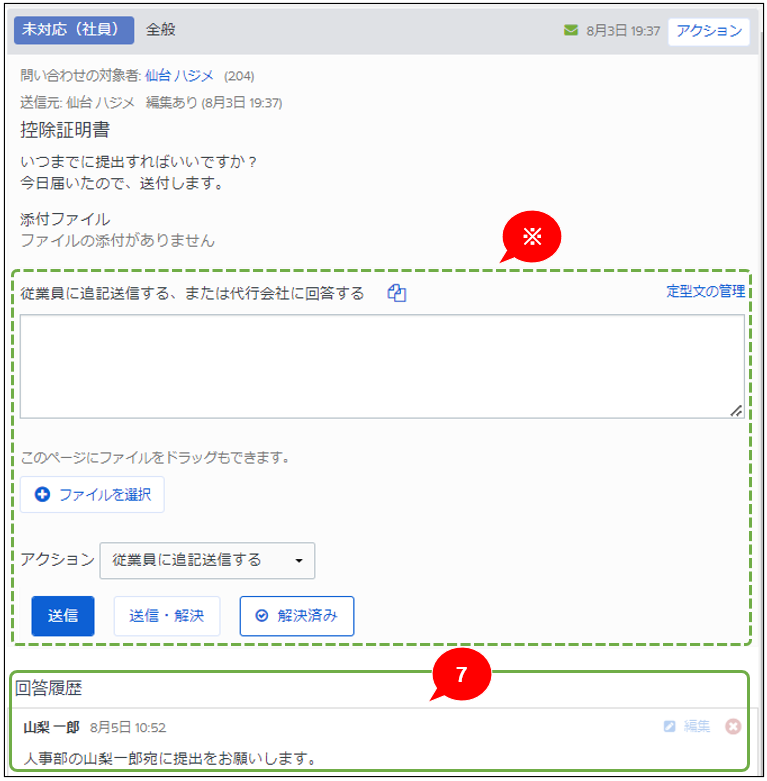Click the 8月5日 10:52 reply timestamp
The width and height of the screenshot is (767, 781).
coord(128,728)
